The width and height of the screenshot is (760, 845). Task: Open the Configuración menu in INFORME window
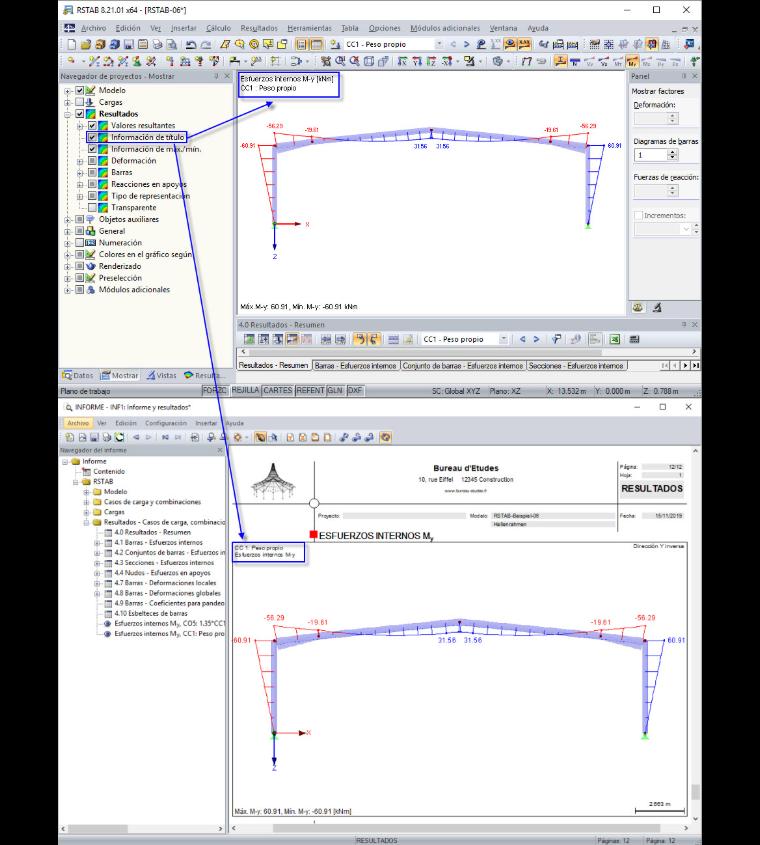point(166,423)
